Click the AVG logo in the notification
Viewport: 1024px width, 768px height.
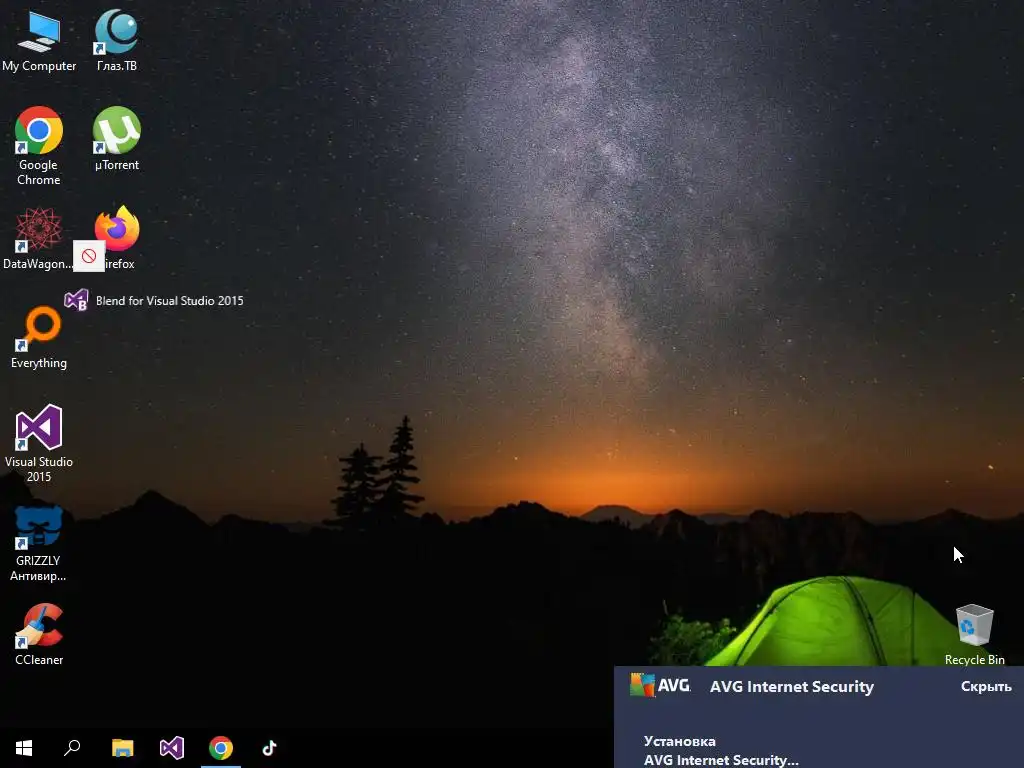click(660, 685)
